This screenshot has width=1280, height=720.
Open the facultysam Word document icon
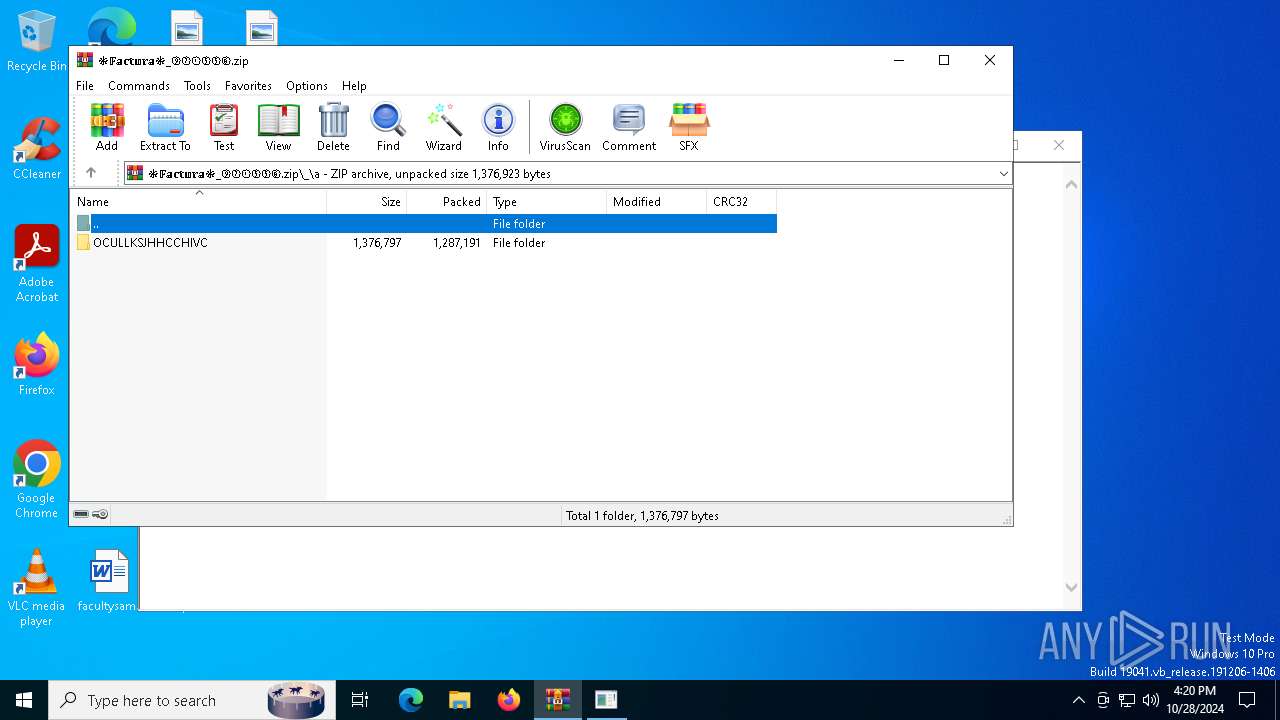pyautogui.click(x=108, y=580)
